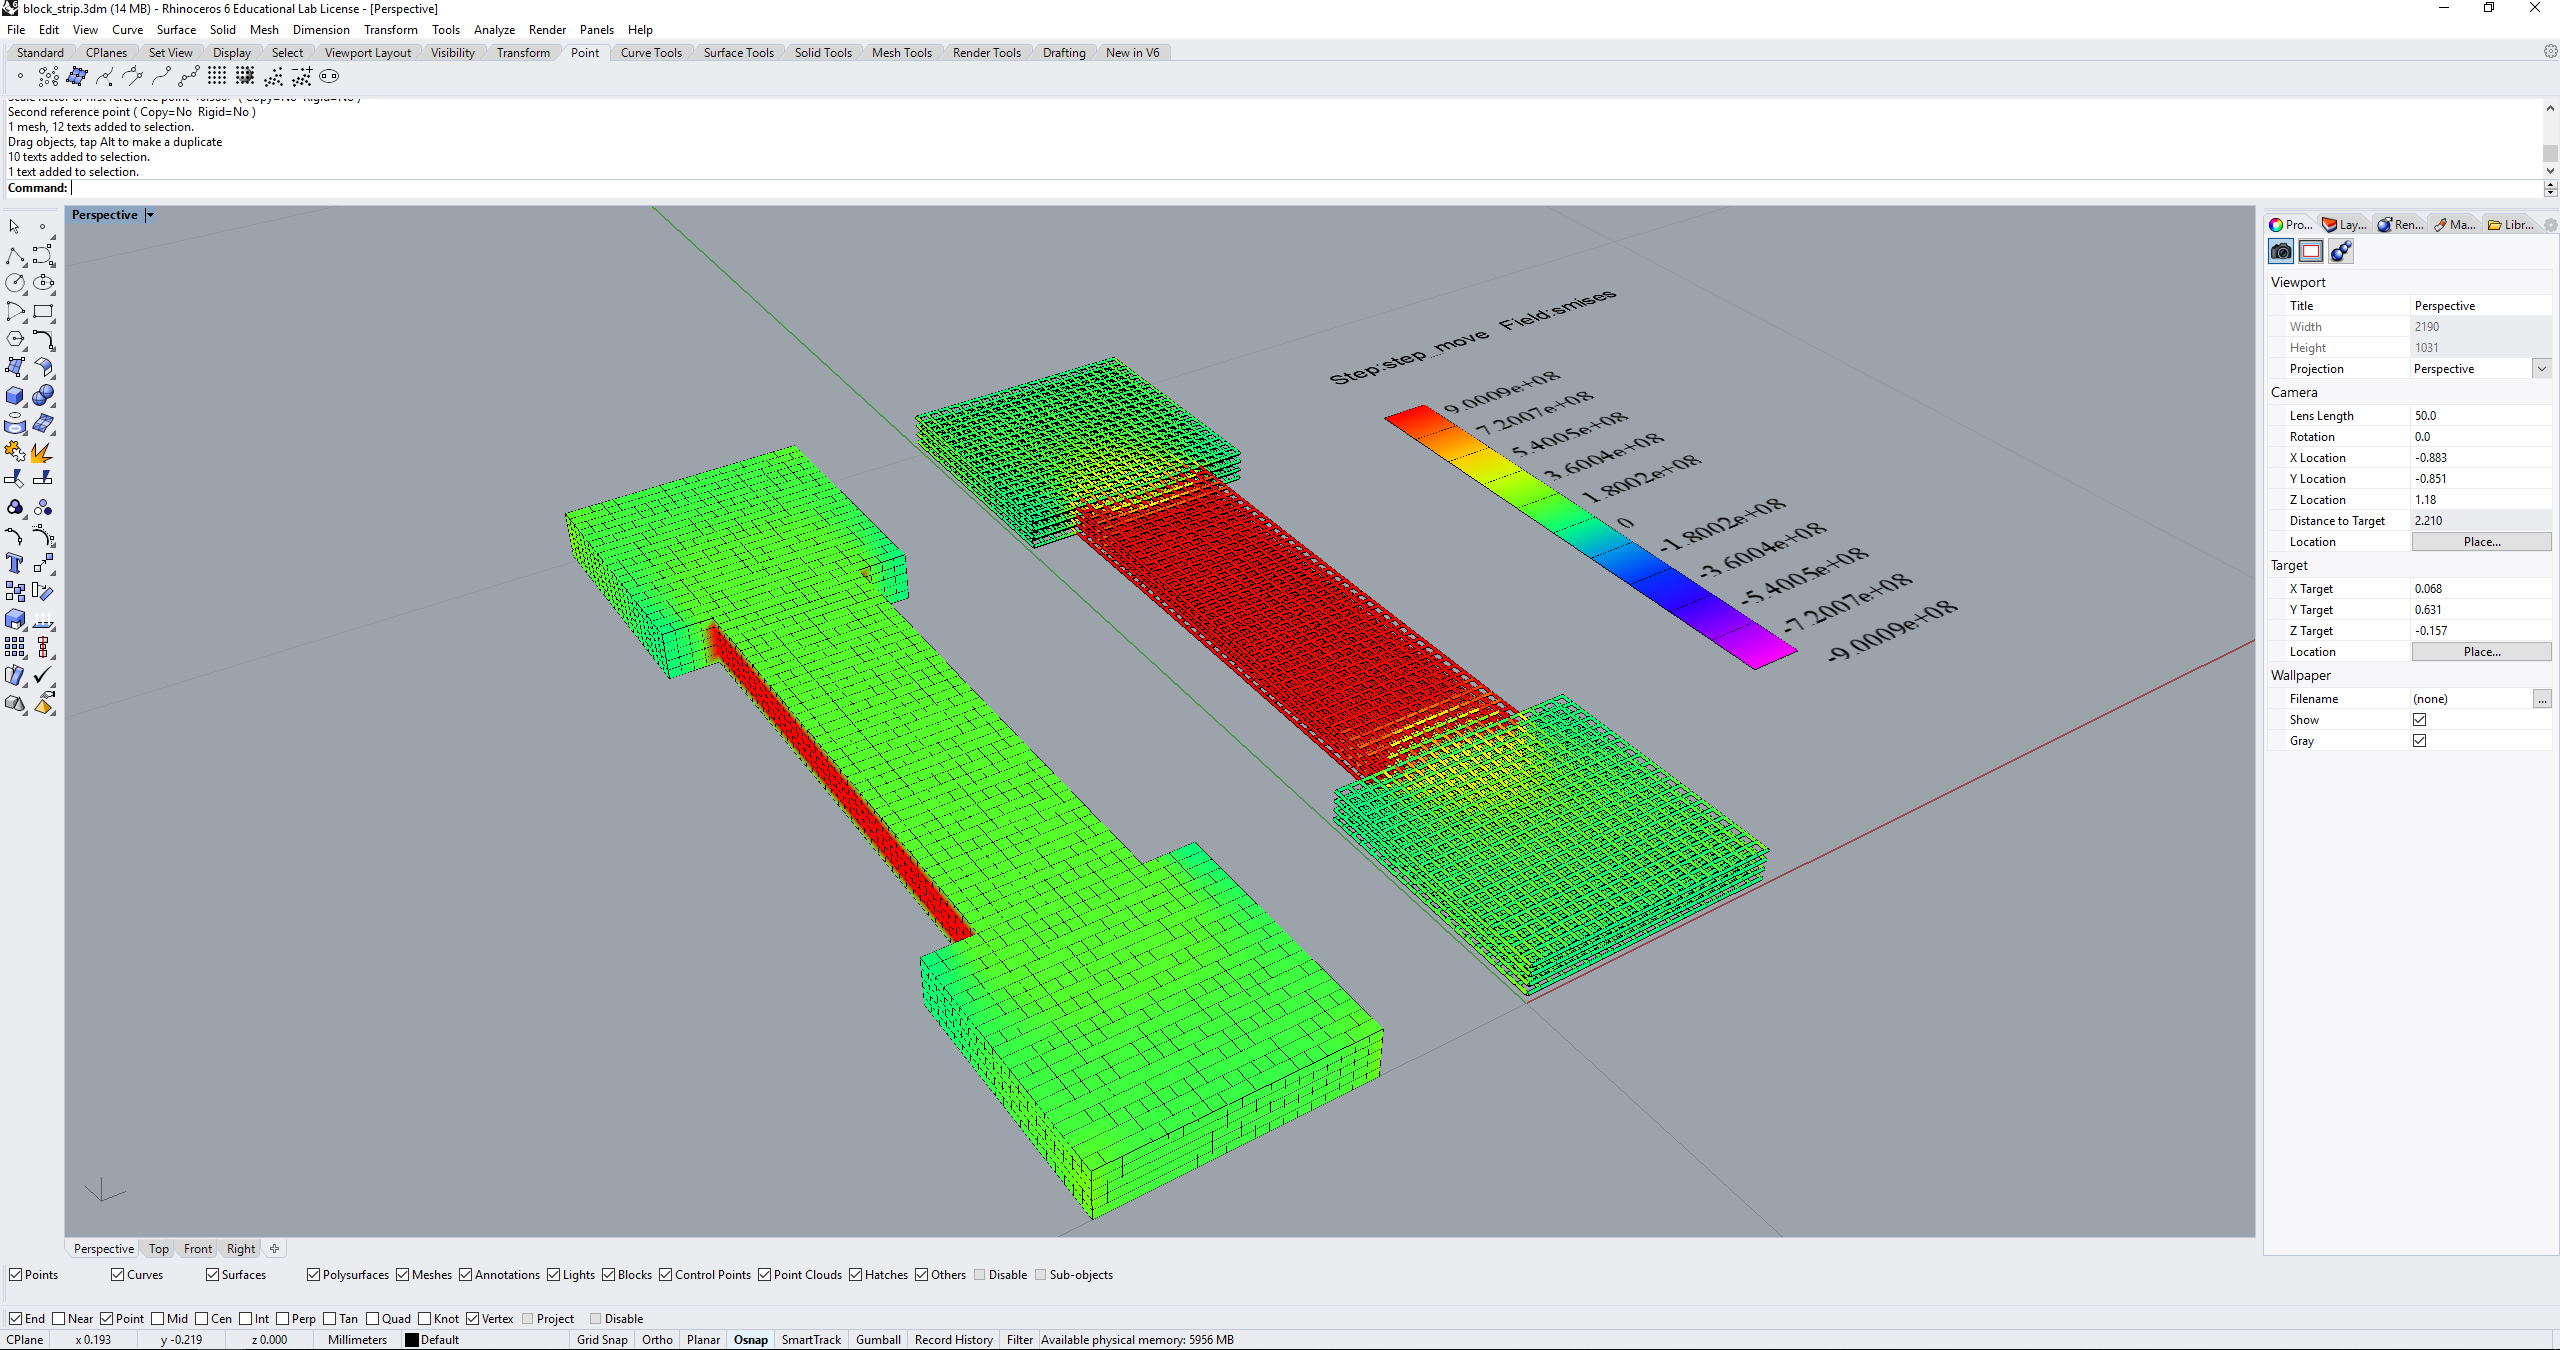
Task: Open the Perspective viewport title menu arrow
Action: click(150, 215)
